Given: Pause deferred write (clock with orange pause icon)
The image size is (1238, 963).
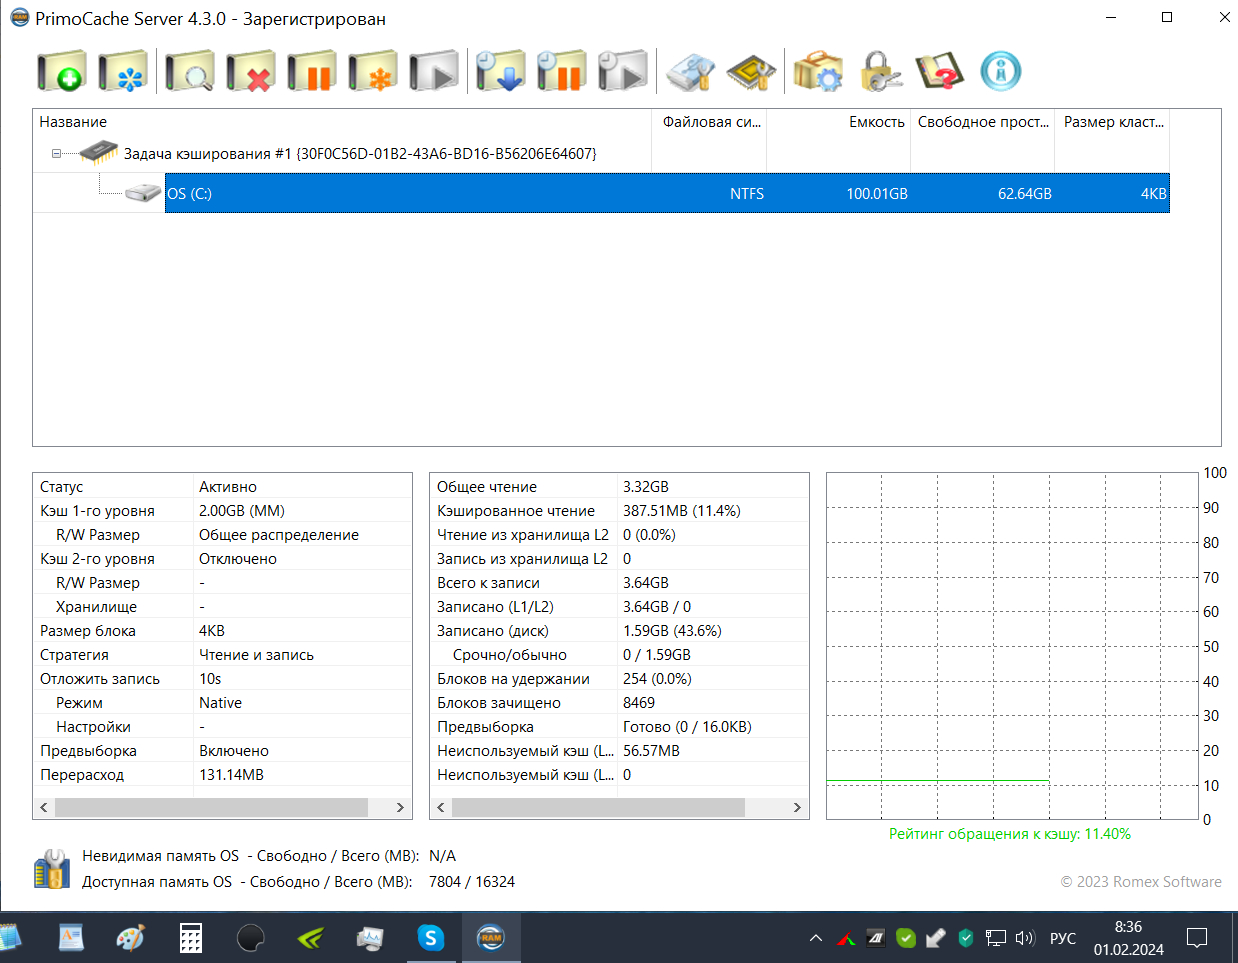Looking at the screenshot, I should point(561,72).
